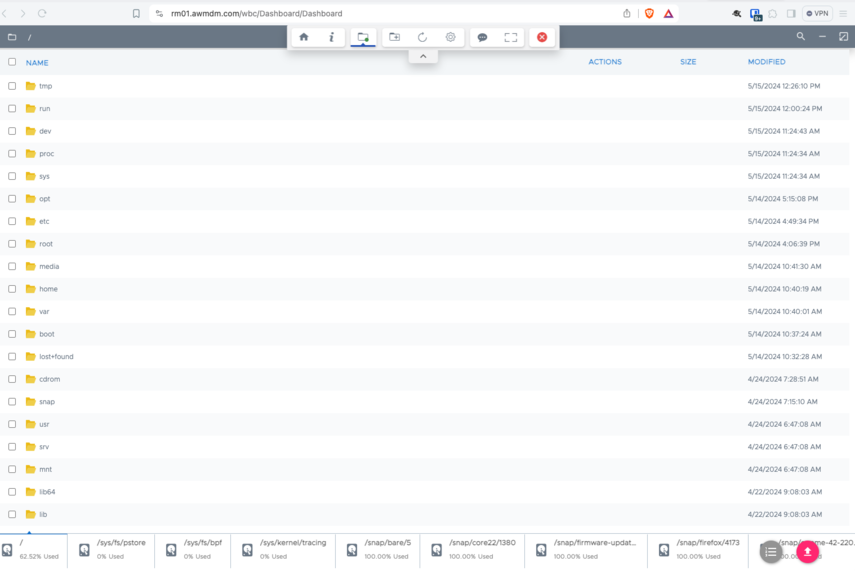The width and height of the screenshot is (855, 571).
Task: Sort files by the MODIFIED column
Action: click(x=766, y=62)
